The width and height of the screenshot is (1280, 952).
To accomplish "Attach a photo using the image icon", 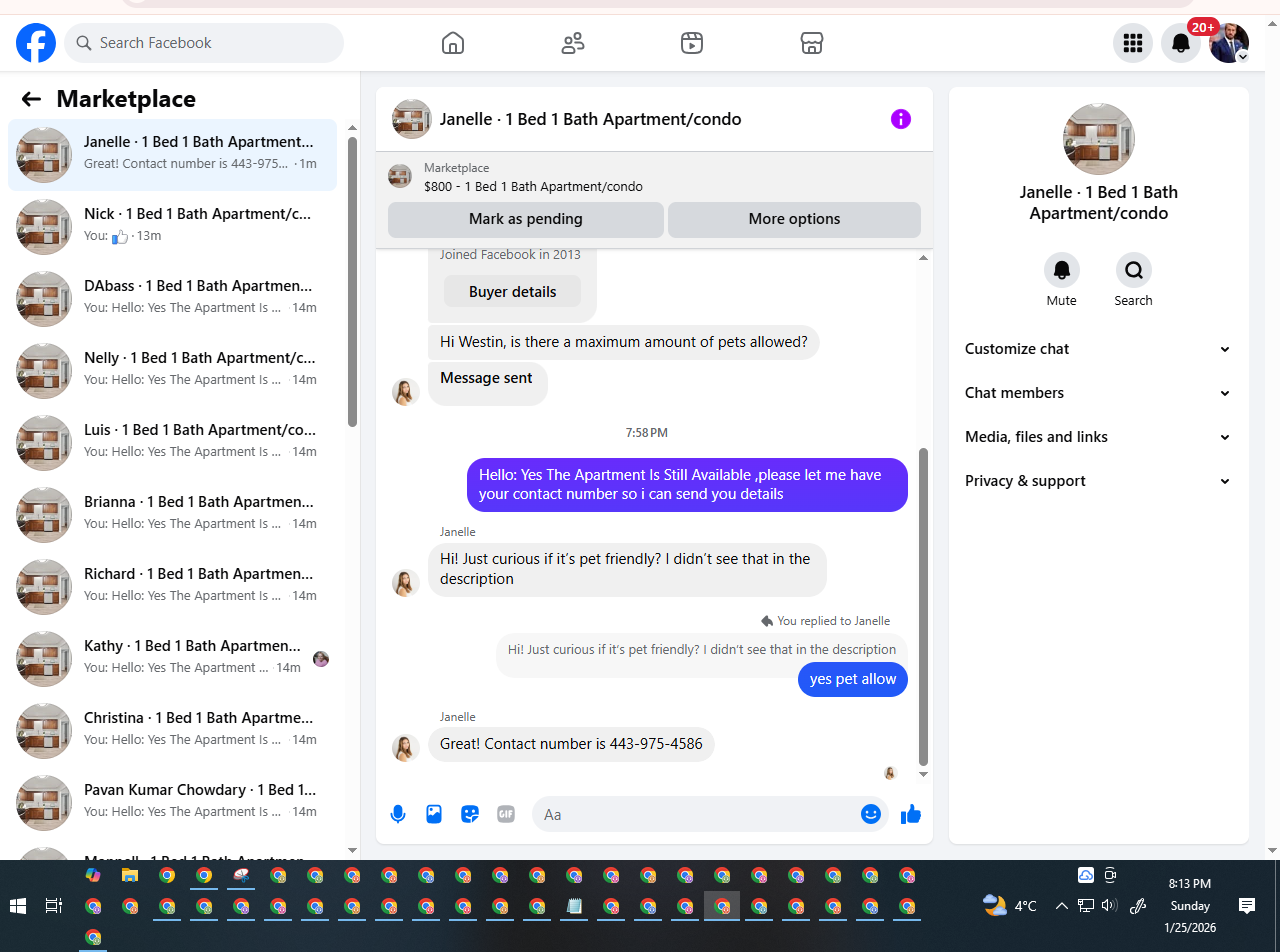I will (434, 814).
